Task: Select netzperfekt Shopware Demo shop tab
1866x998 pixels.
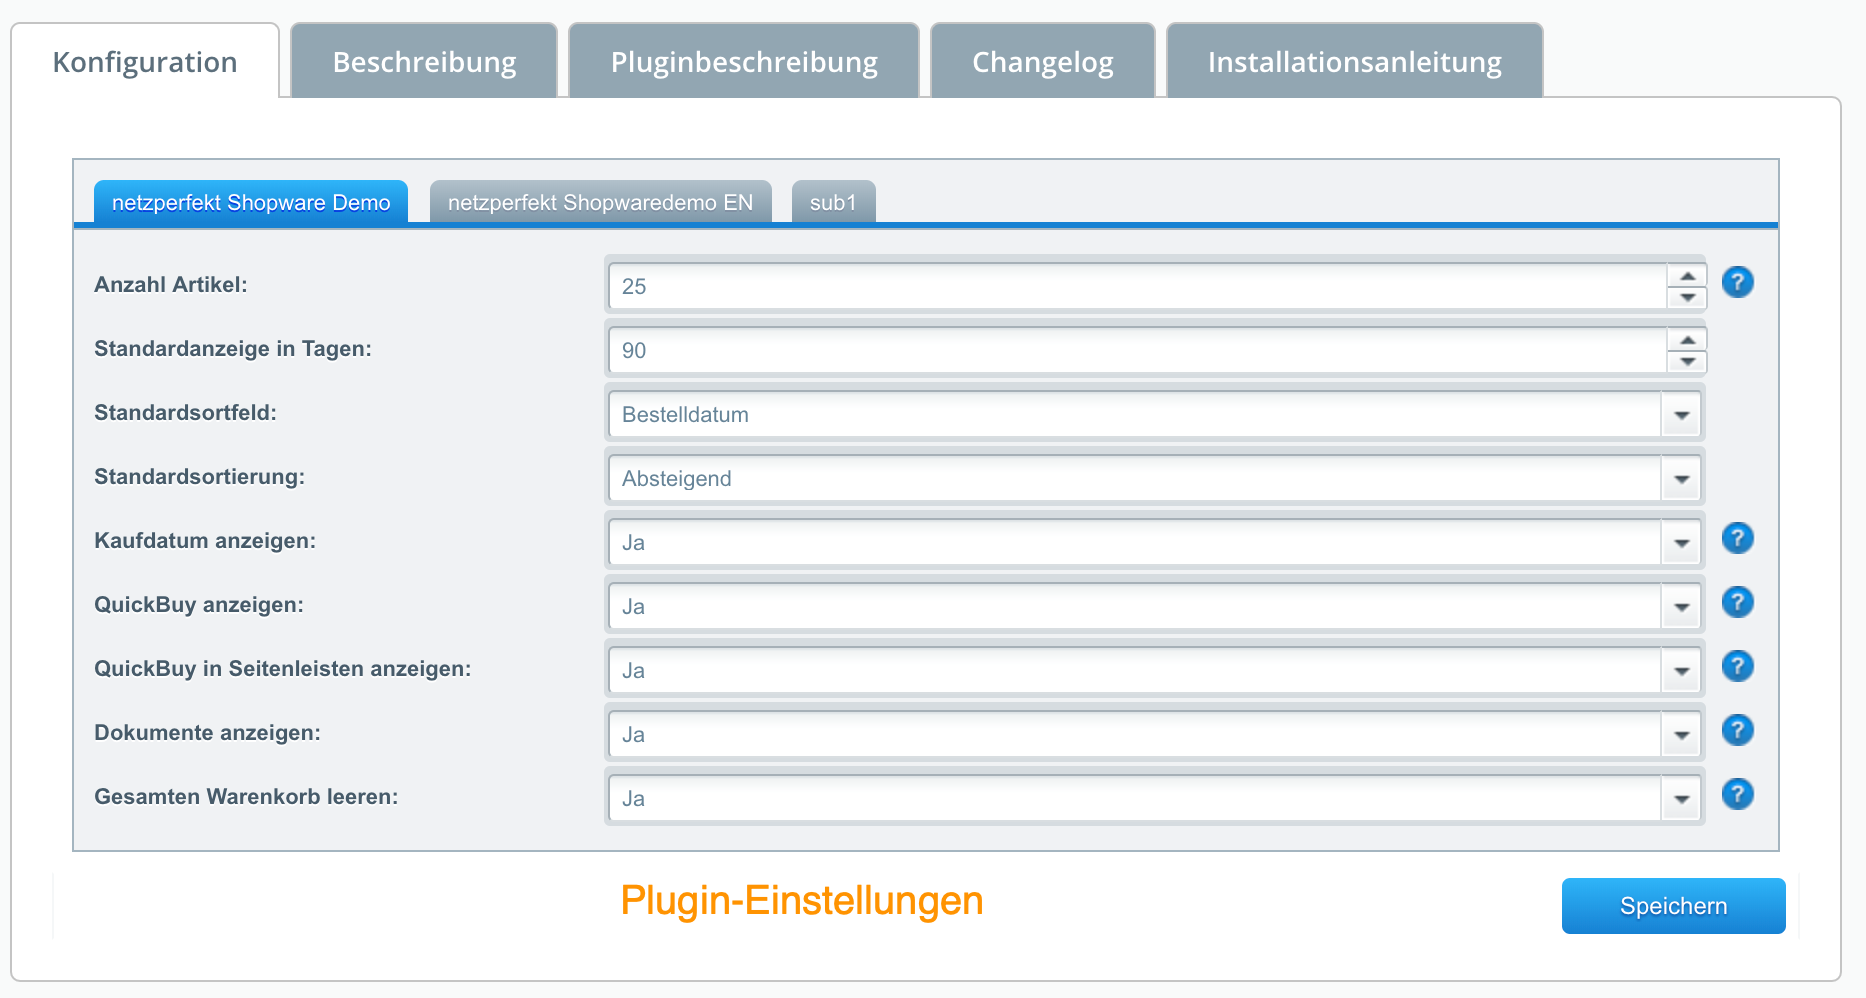Action: click(251, 202)
